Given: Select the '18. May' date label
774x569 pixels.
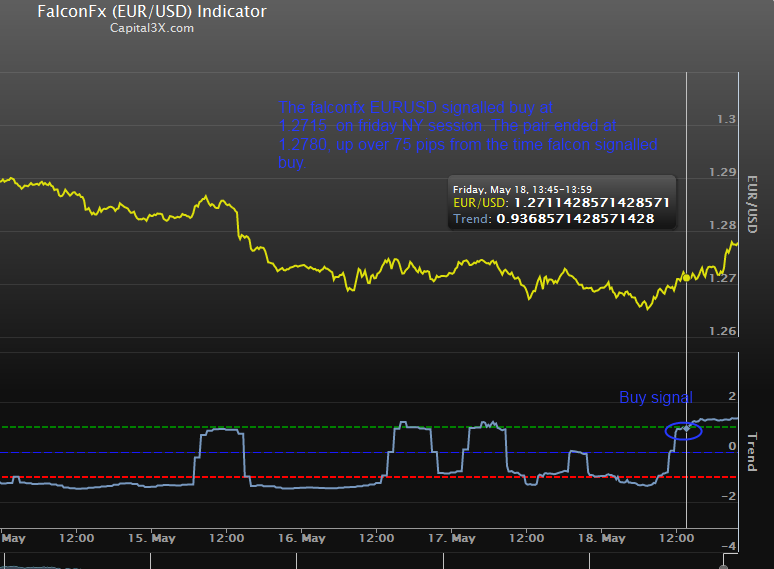Looking at the screenshot, I should [x=601, y=538].
